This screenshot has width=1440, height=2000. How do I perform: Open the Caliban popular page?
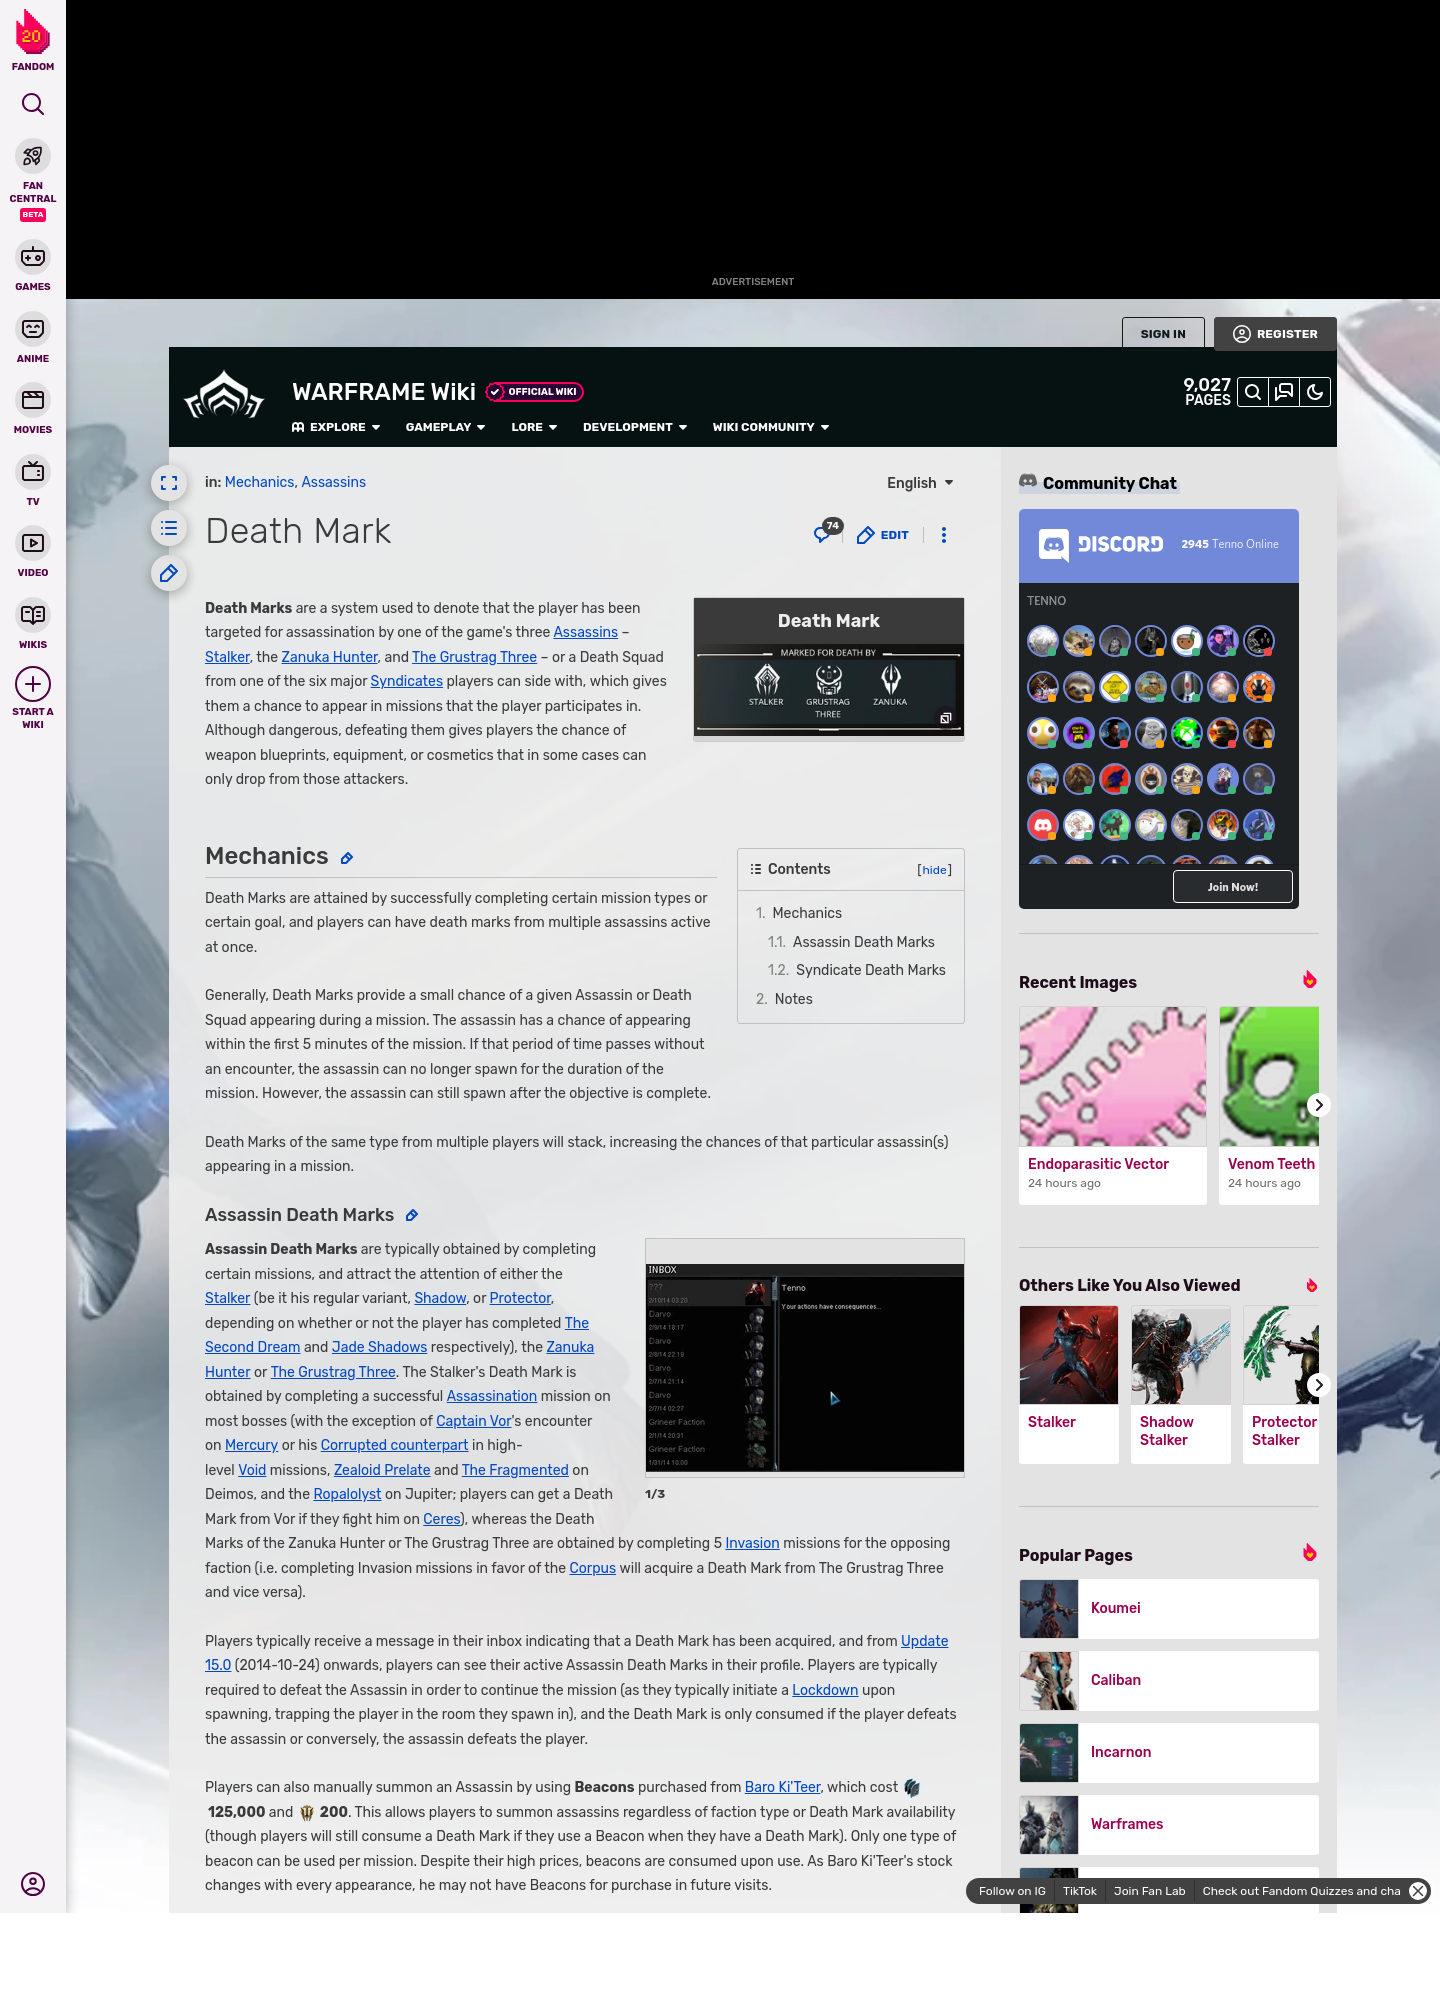pyautogui.click(x=1169, y=1680)
